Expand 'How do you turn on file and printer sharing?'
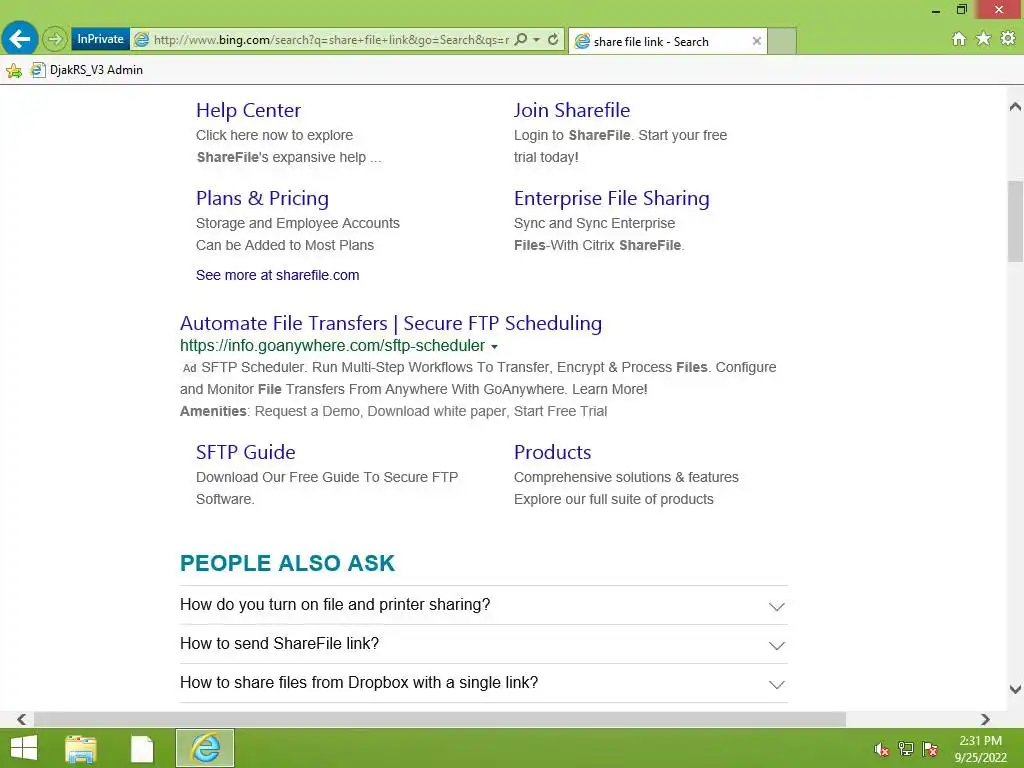1024x768 pixels. 483,605
